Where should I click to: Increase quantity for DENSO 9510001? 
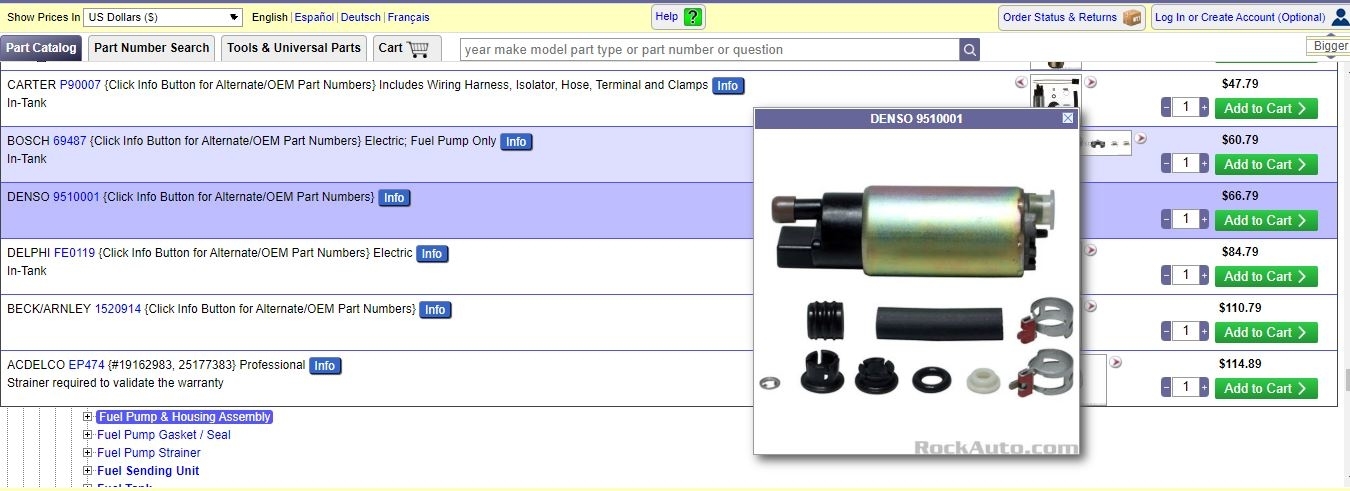1204,220
